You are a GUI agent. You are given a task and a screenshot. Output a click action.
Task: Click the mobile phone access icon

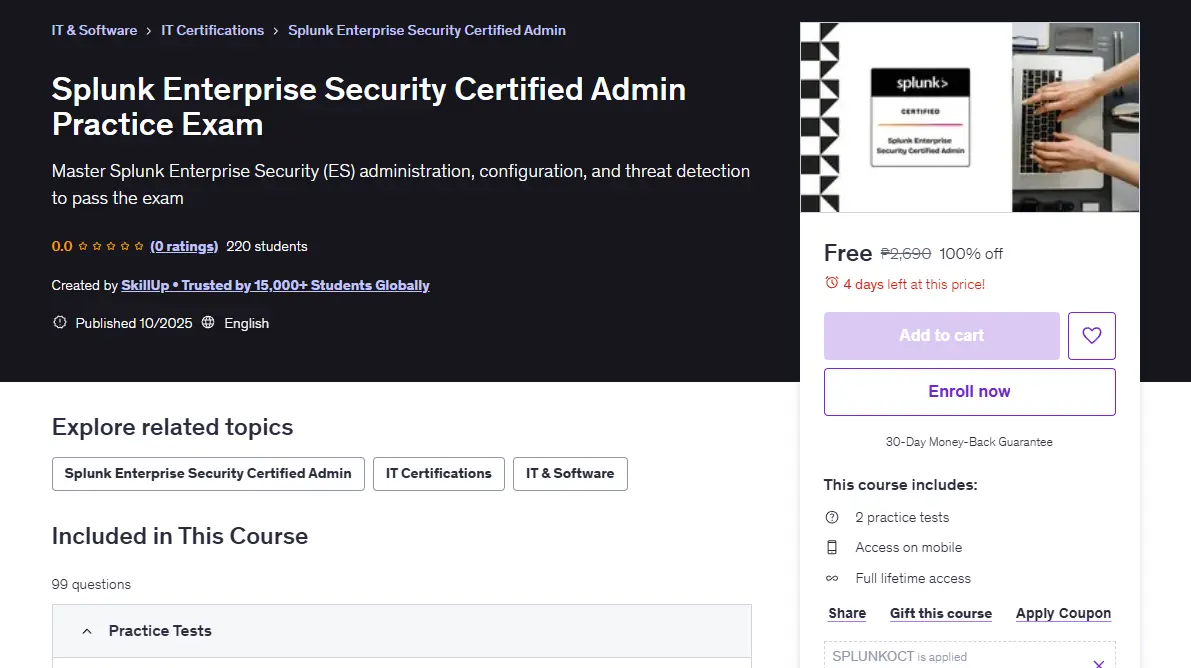[832, 547]
